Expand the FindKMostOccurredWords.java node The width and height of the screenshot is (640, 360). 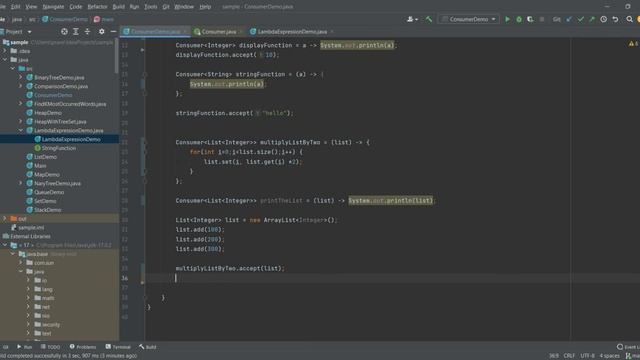pos(20,104)
